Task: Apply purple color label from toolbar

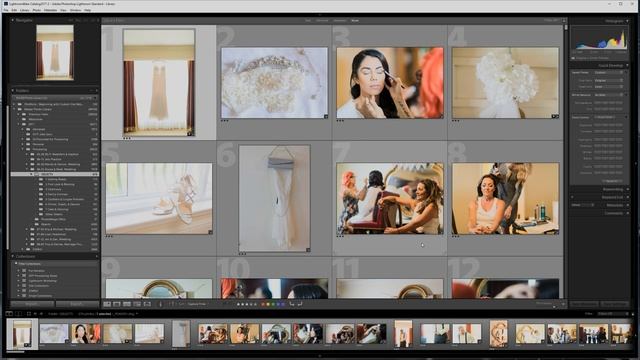Action: [x=284, y=304]
